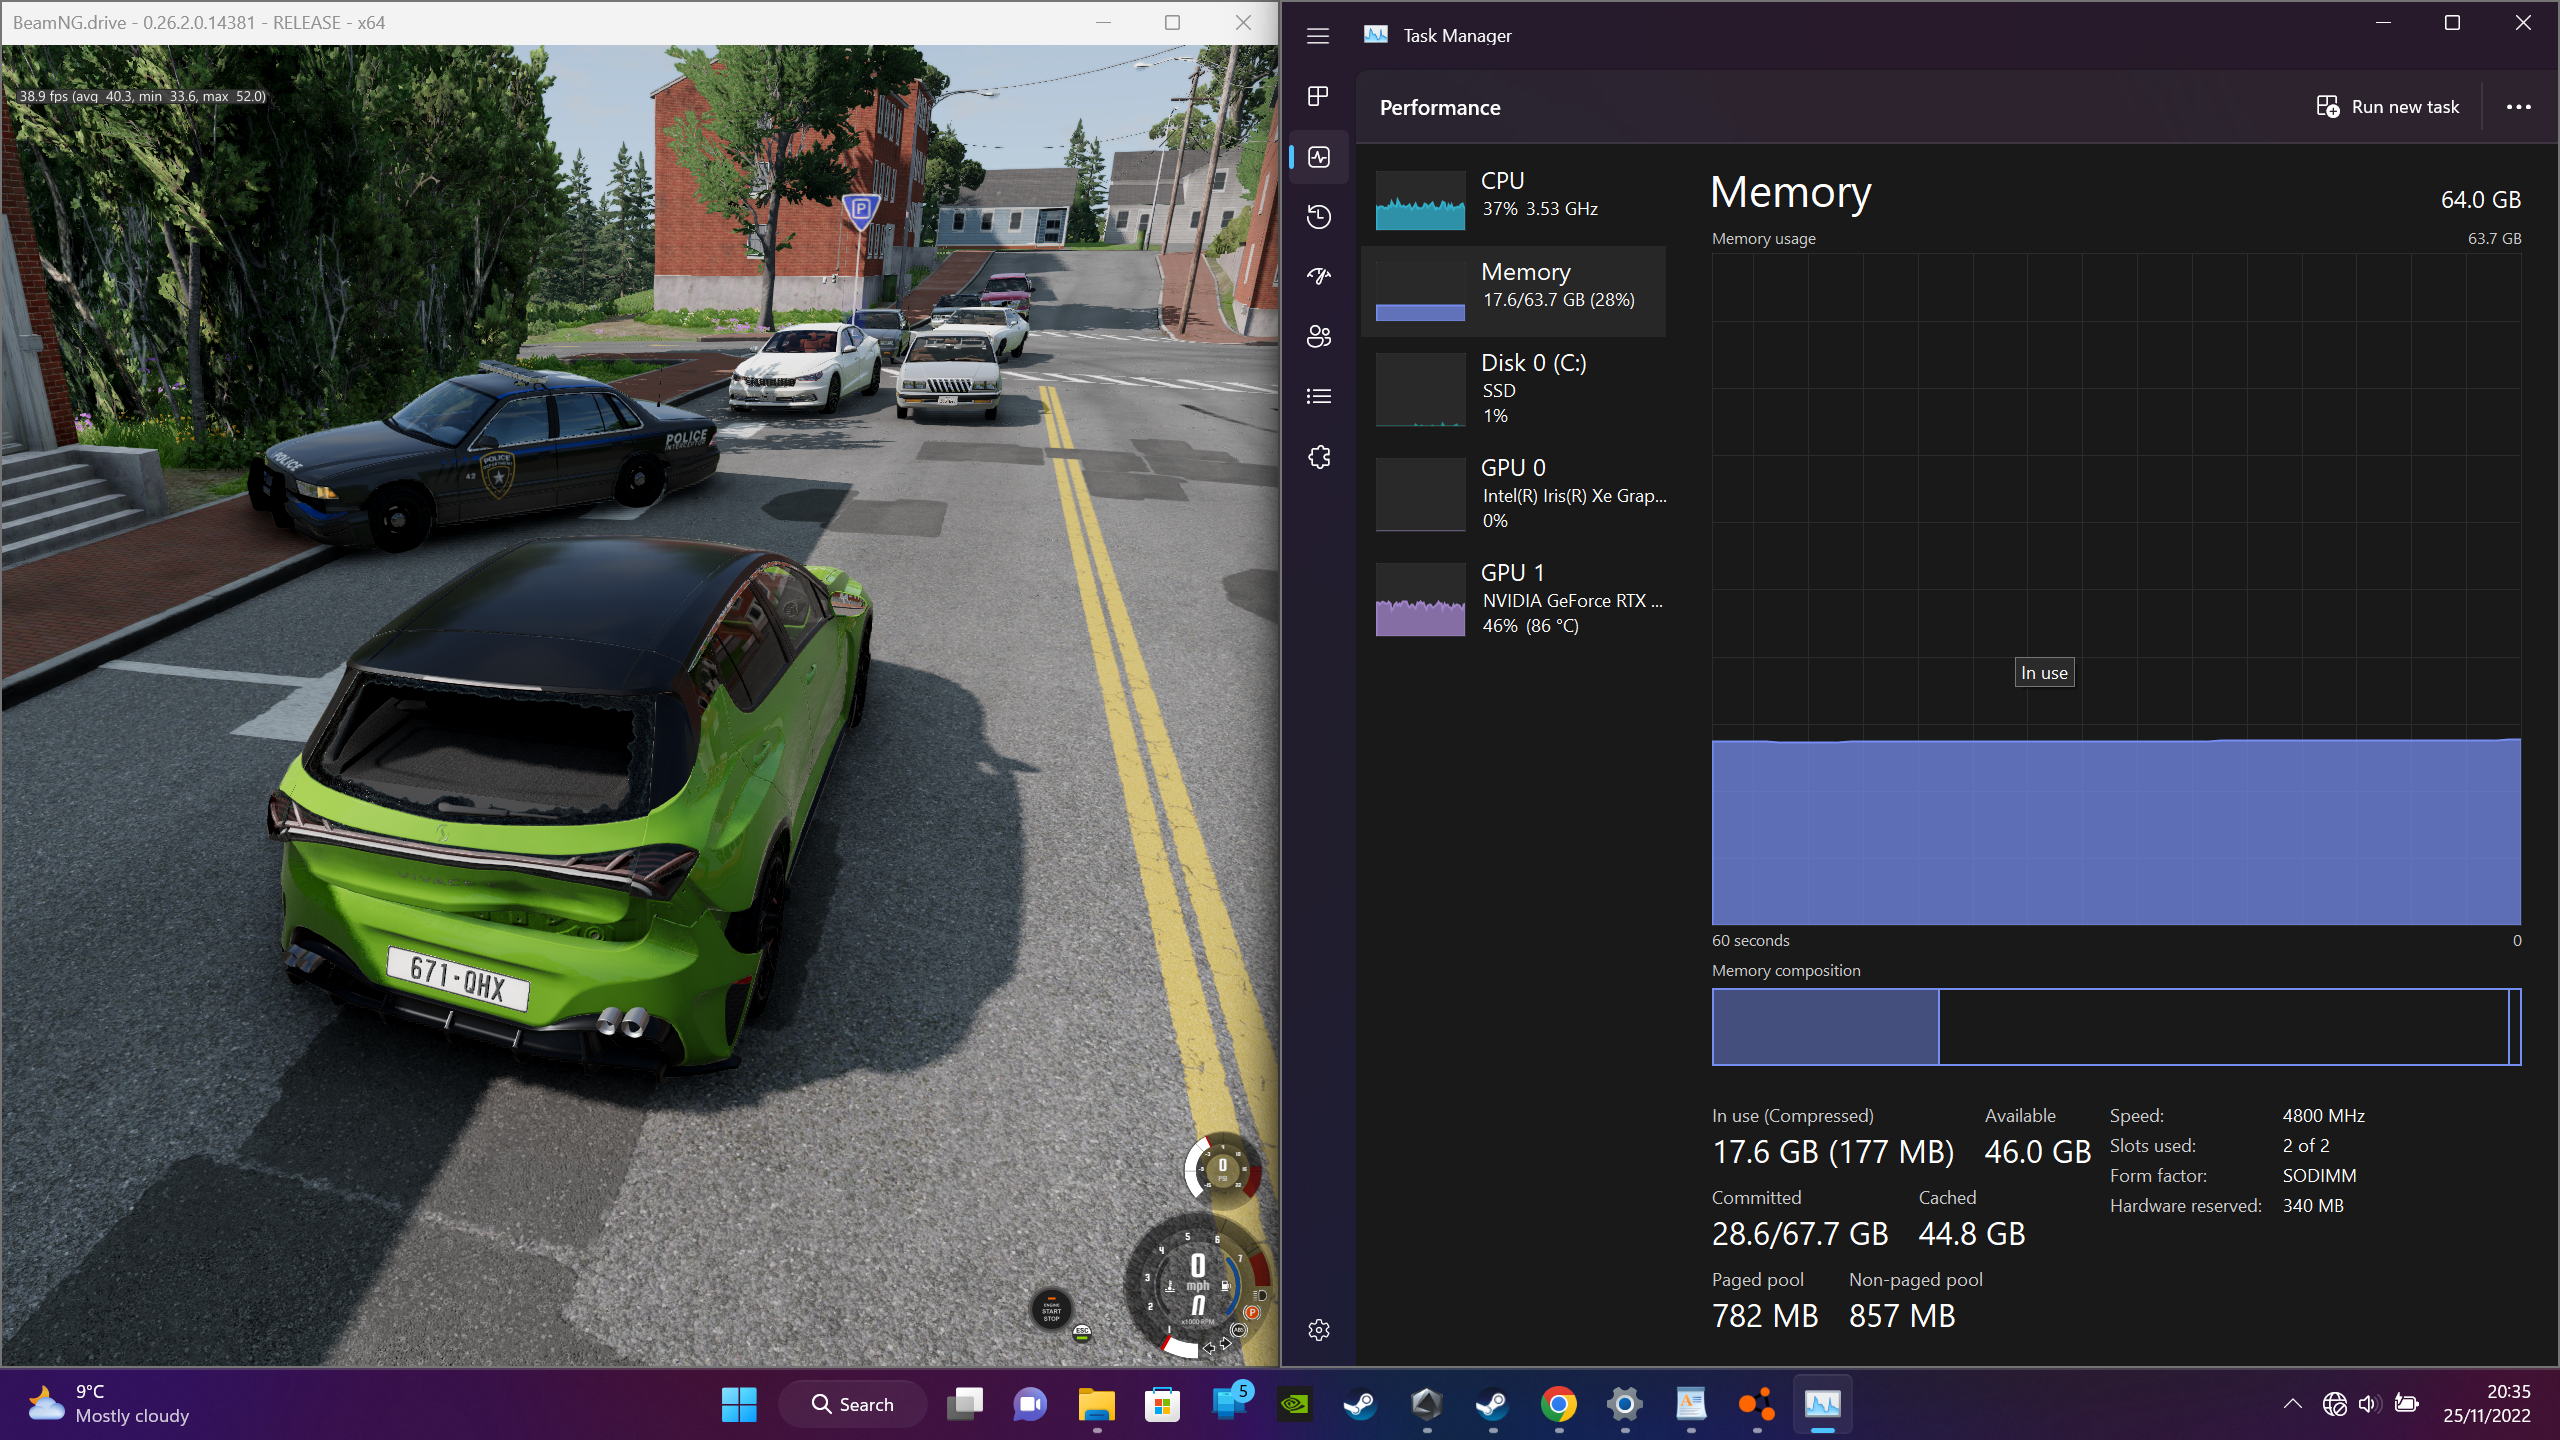Open Startup apps page in Task Manager

tap(1318, 276)
